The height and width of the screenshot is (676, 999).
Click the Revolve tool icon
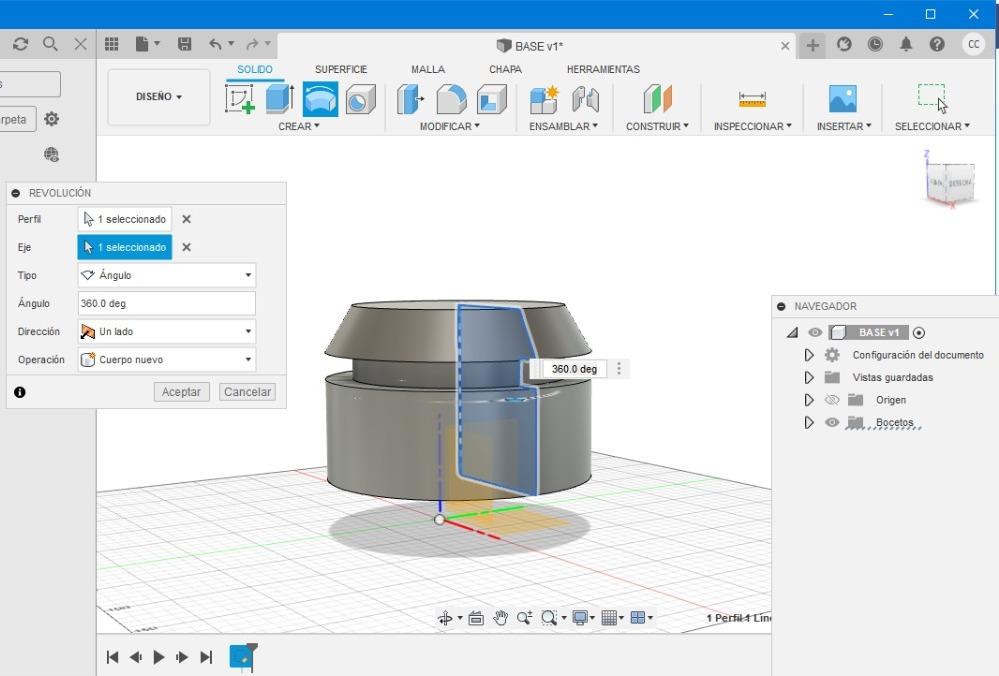pyautogui.click(x=320, y=99)
